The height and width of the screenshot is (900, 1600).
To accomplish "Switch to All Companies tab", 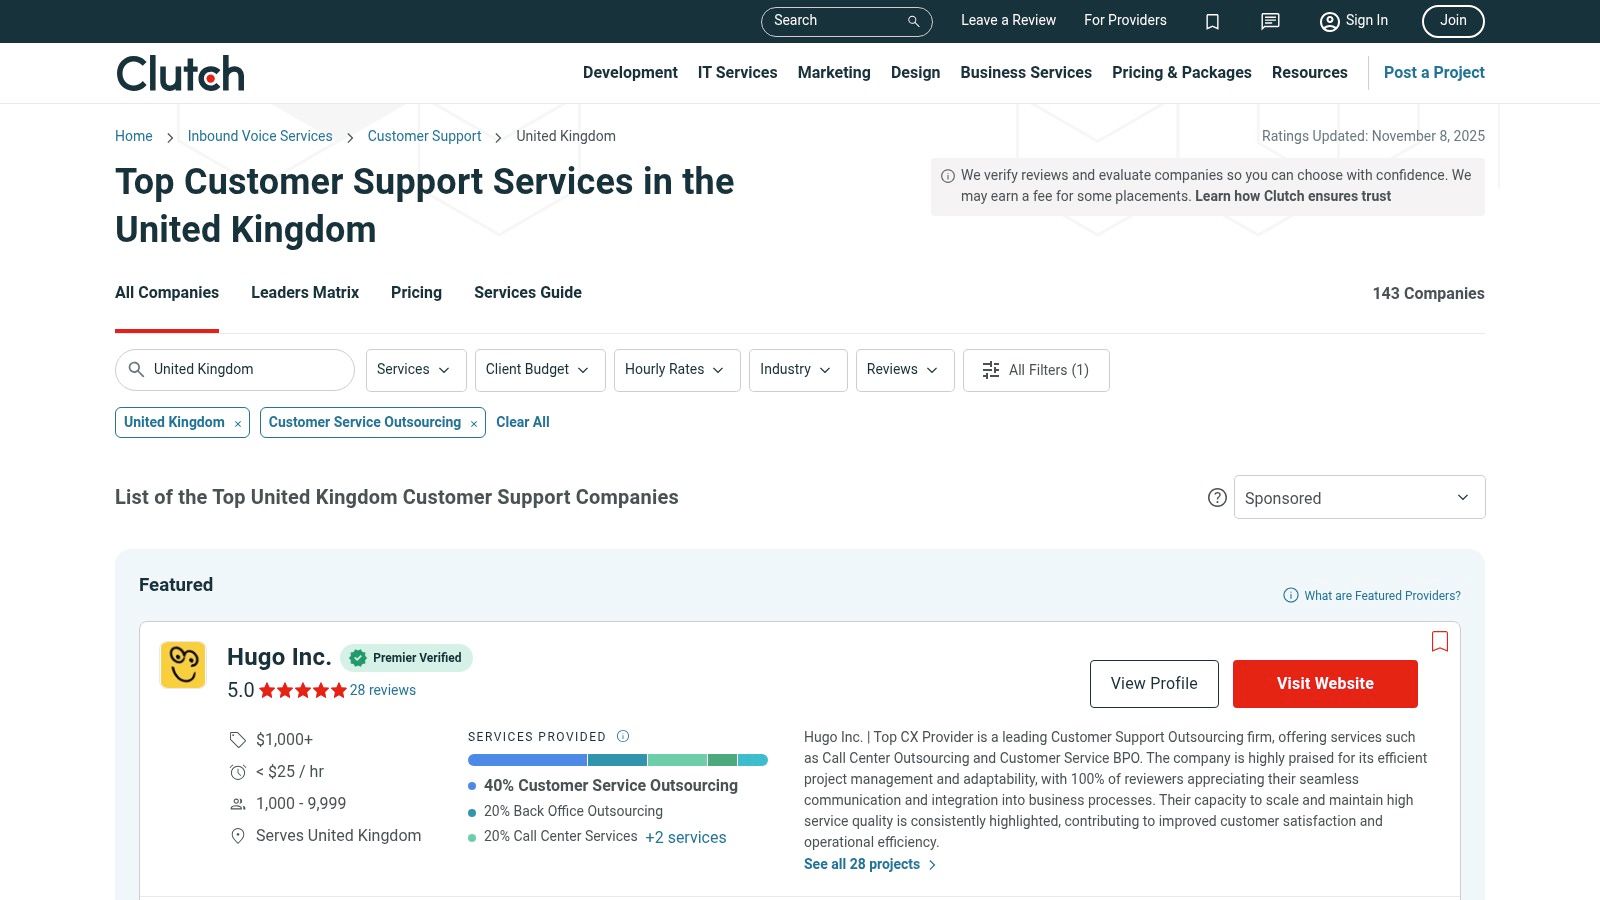I will coord(167,293).
